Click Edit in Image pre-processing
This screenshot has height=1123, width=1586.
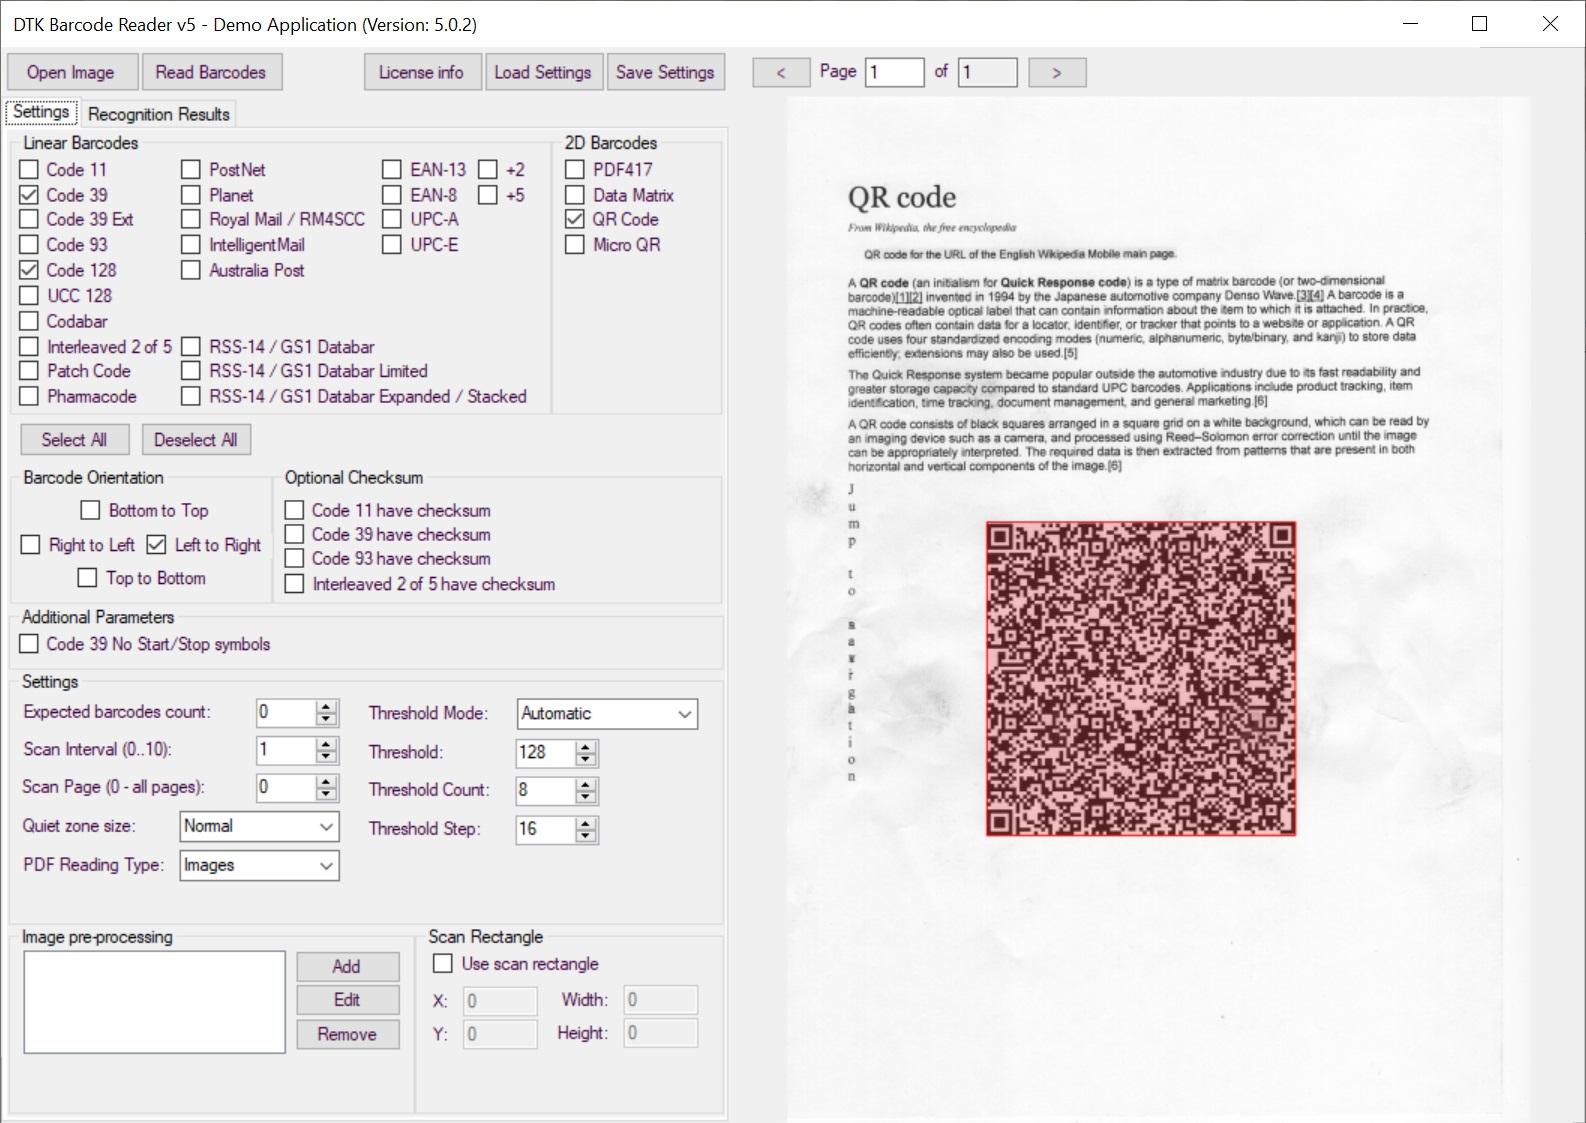tap(347, 1000)
